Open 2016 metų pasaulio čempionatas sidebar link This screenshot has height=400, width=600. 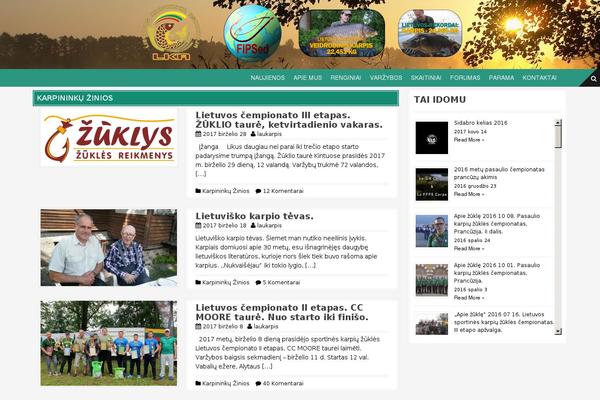[499, 173]
